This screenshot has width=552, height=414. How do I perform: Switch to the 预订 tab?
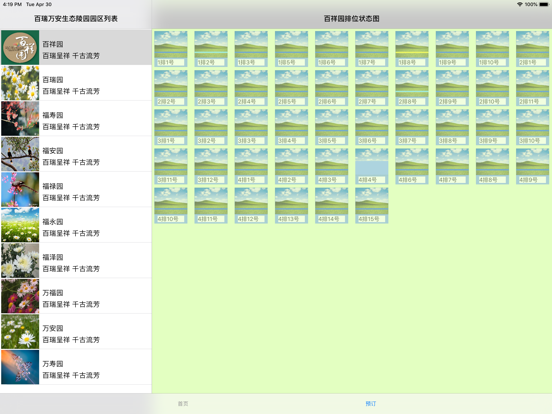[371, 403]
